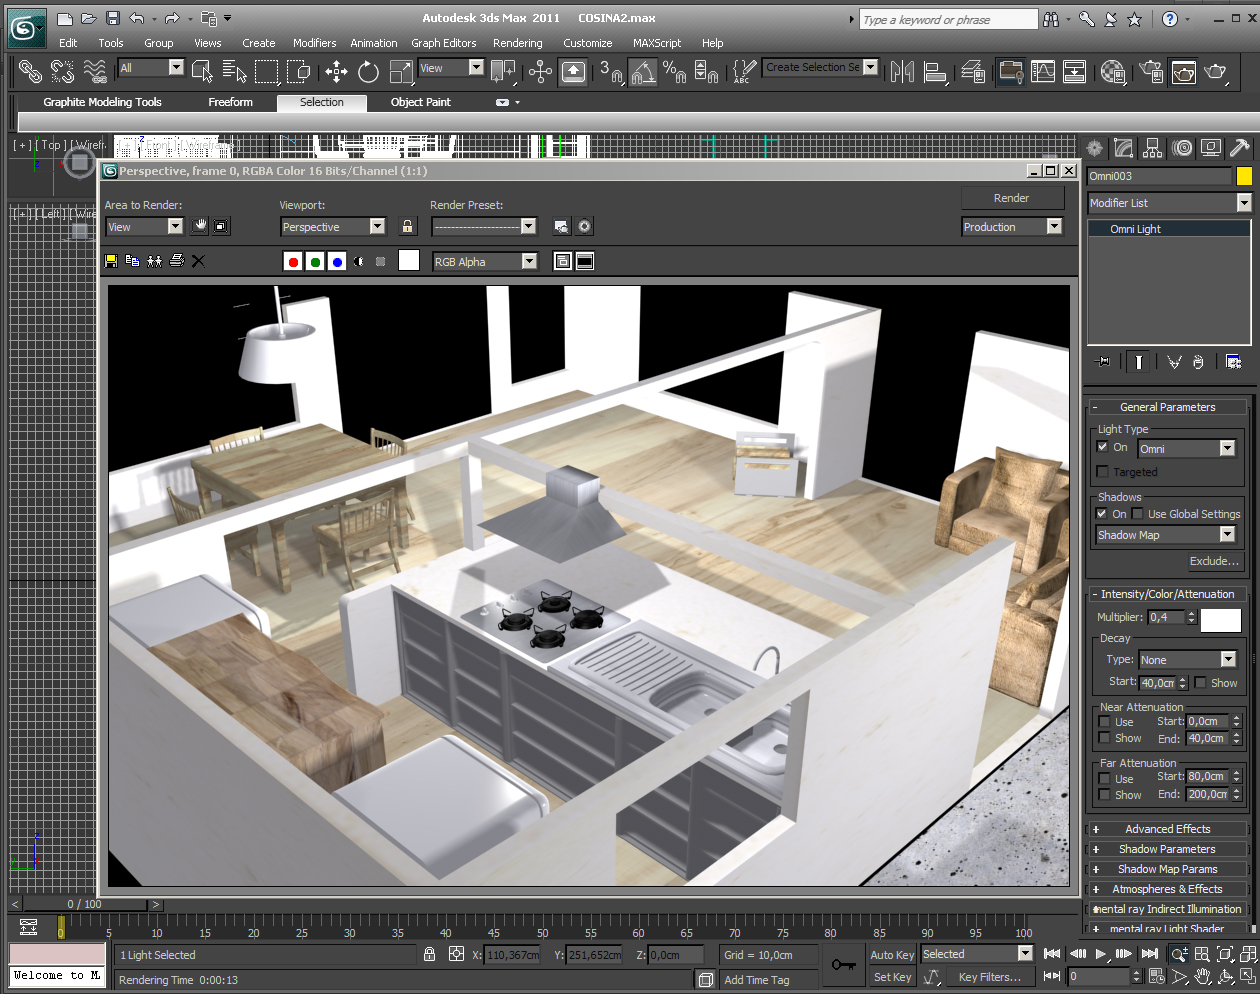Enable the Targeted checkbox
Viewport: 1260px width, 994px height.
[1102, 472]
